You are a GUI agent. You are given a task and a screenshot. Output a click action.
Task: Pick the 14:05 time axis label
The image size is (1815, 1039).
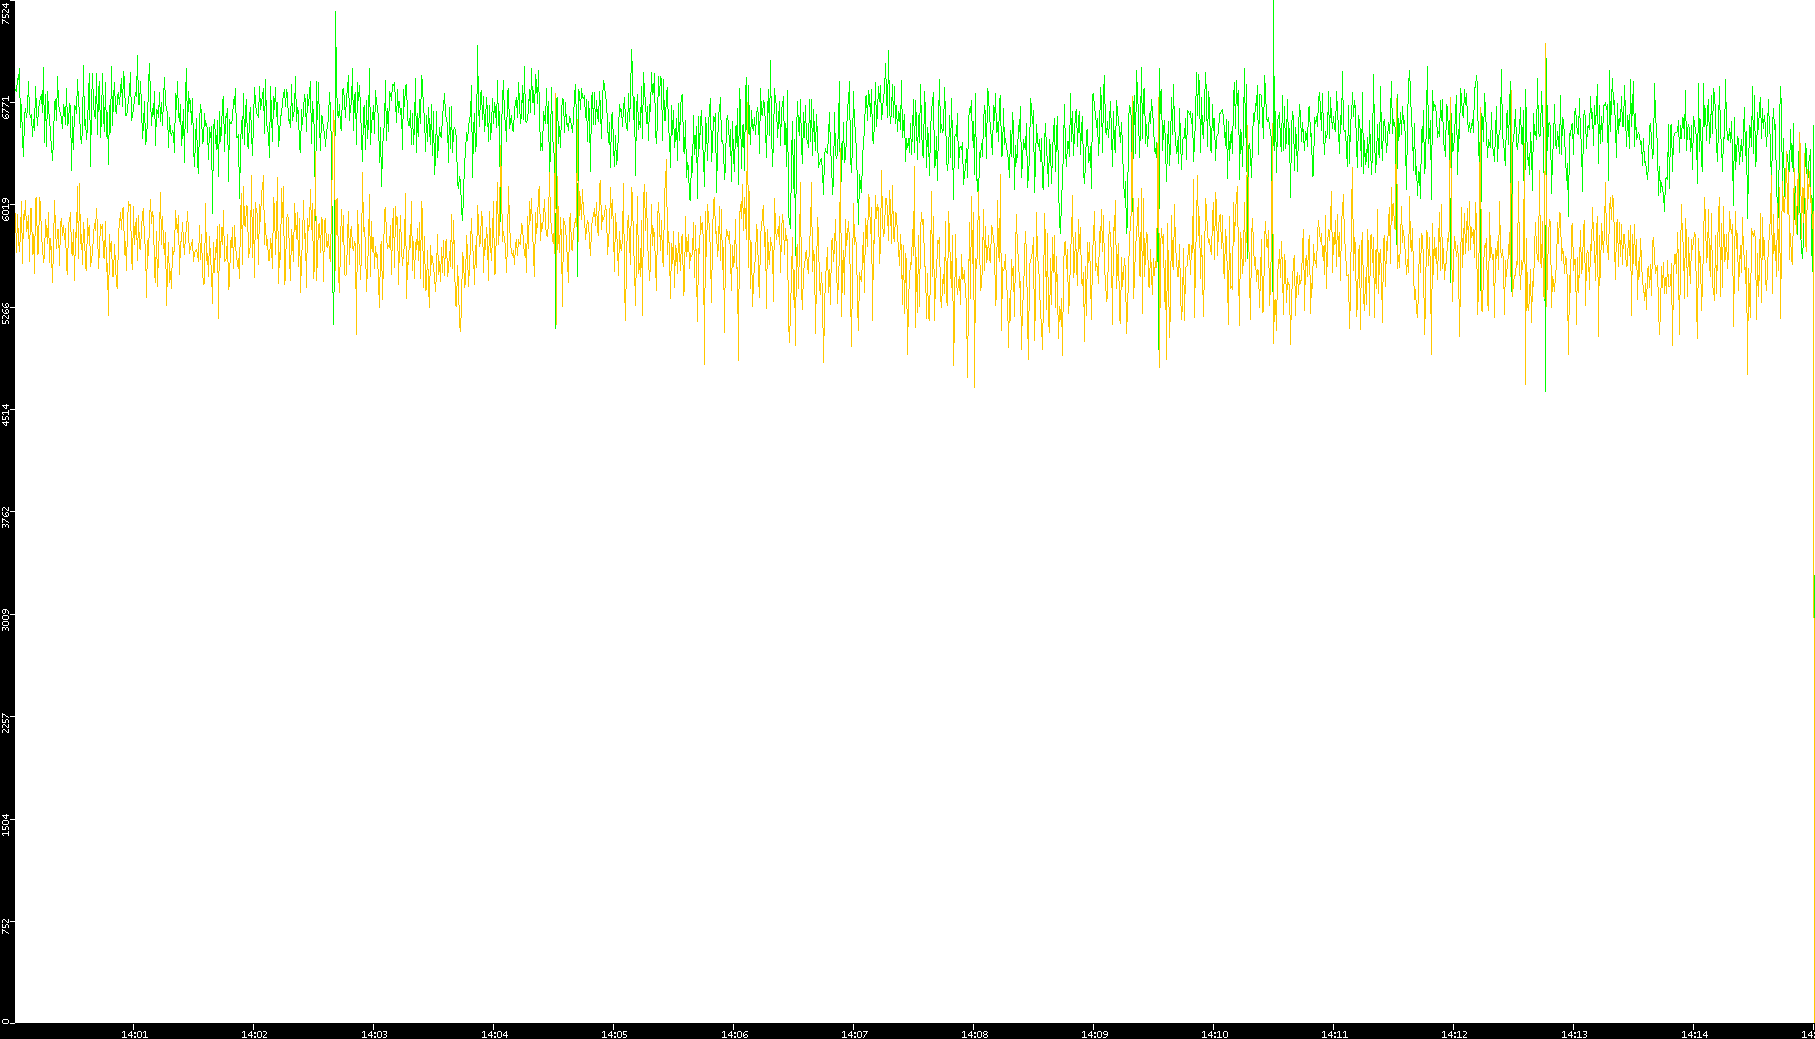614,1034
